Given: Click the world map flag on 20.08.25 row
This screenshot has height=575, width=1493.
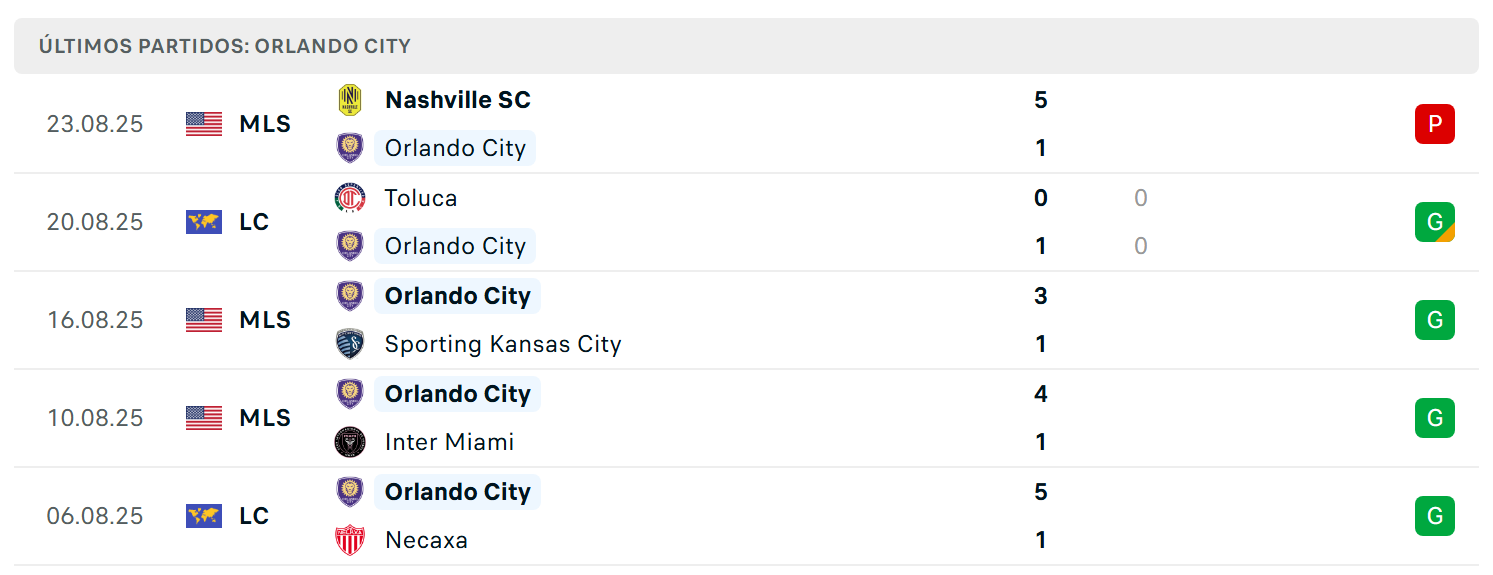Looking at the screenshot, I should 204,222.
